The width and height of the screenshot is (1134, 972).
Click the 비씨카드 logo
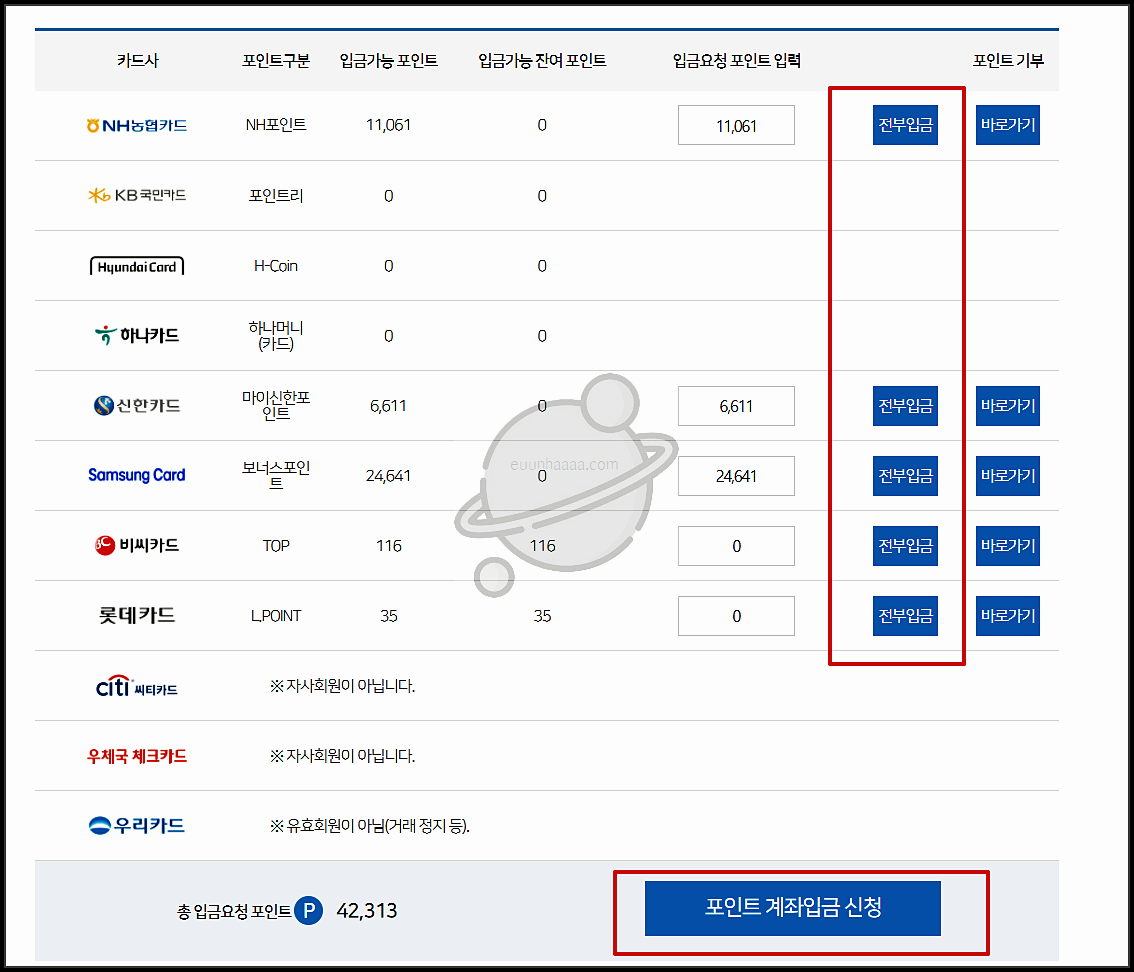[x=136, y=545]
